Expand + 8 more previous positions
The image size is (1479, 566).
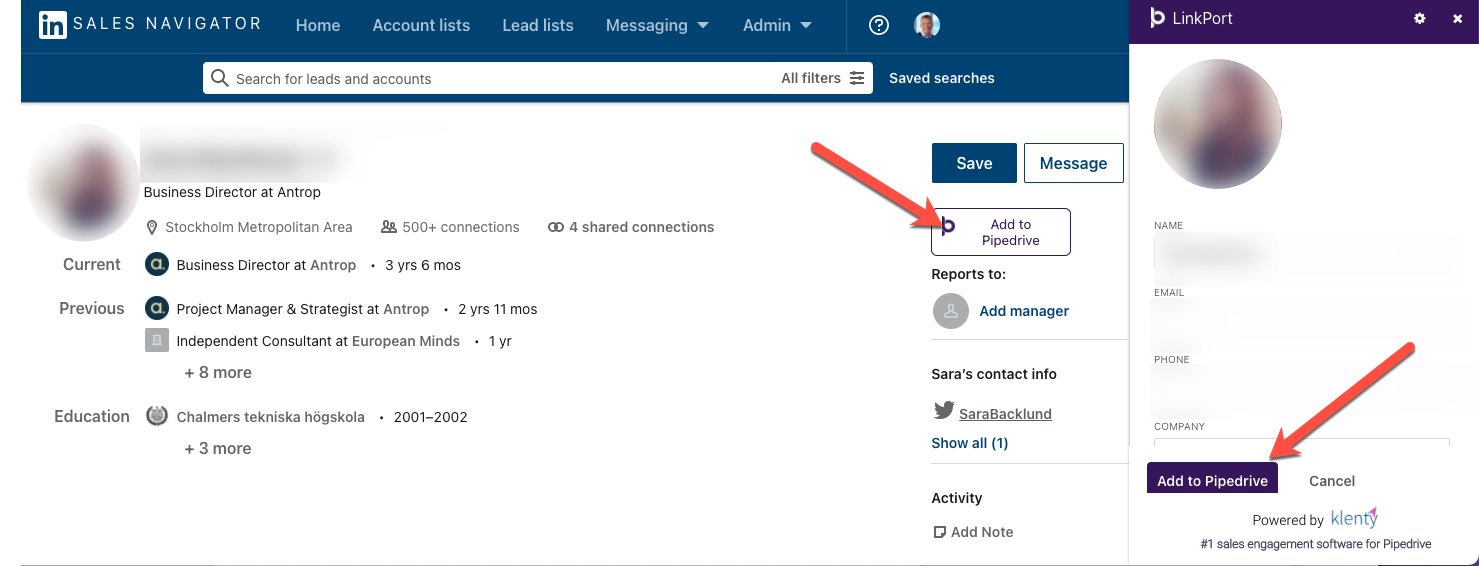pyautogui.click(x=218, y=372)
